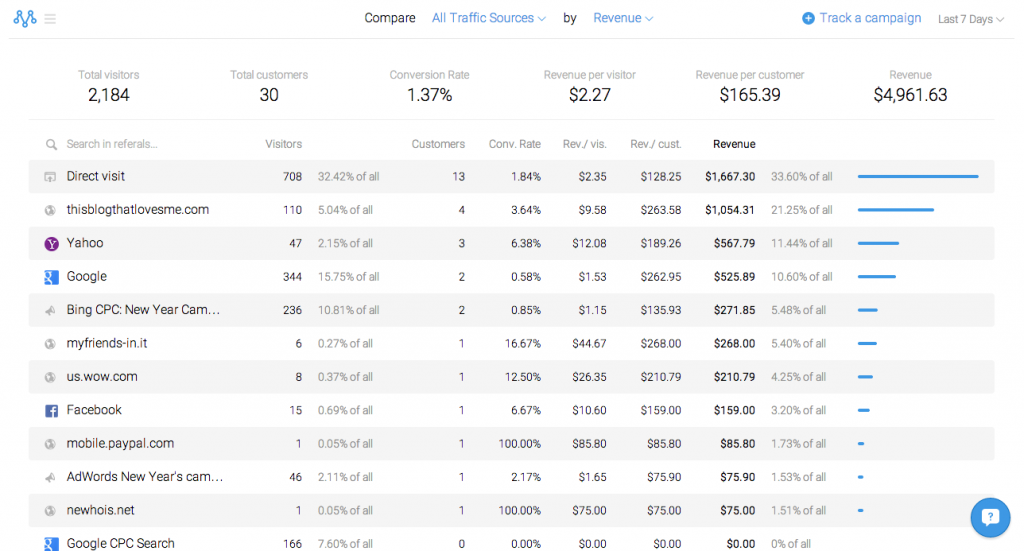Click the Facebook icon in table
The width and height of the screenshot is (1024, 551).
click(x=51, y=411)
